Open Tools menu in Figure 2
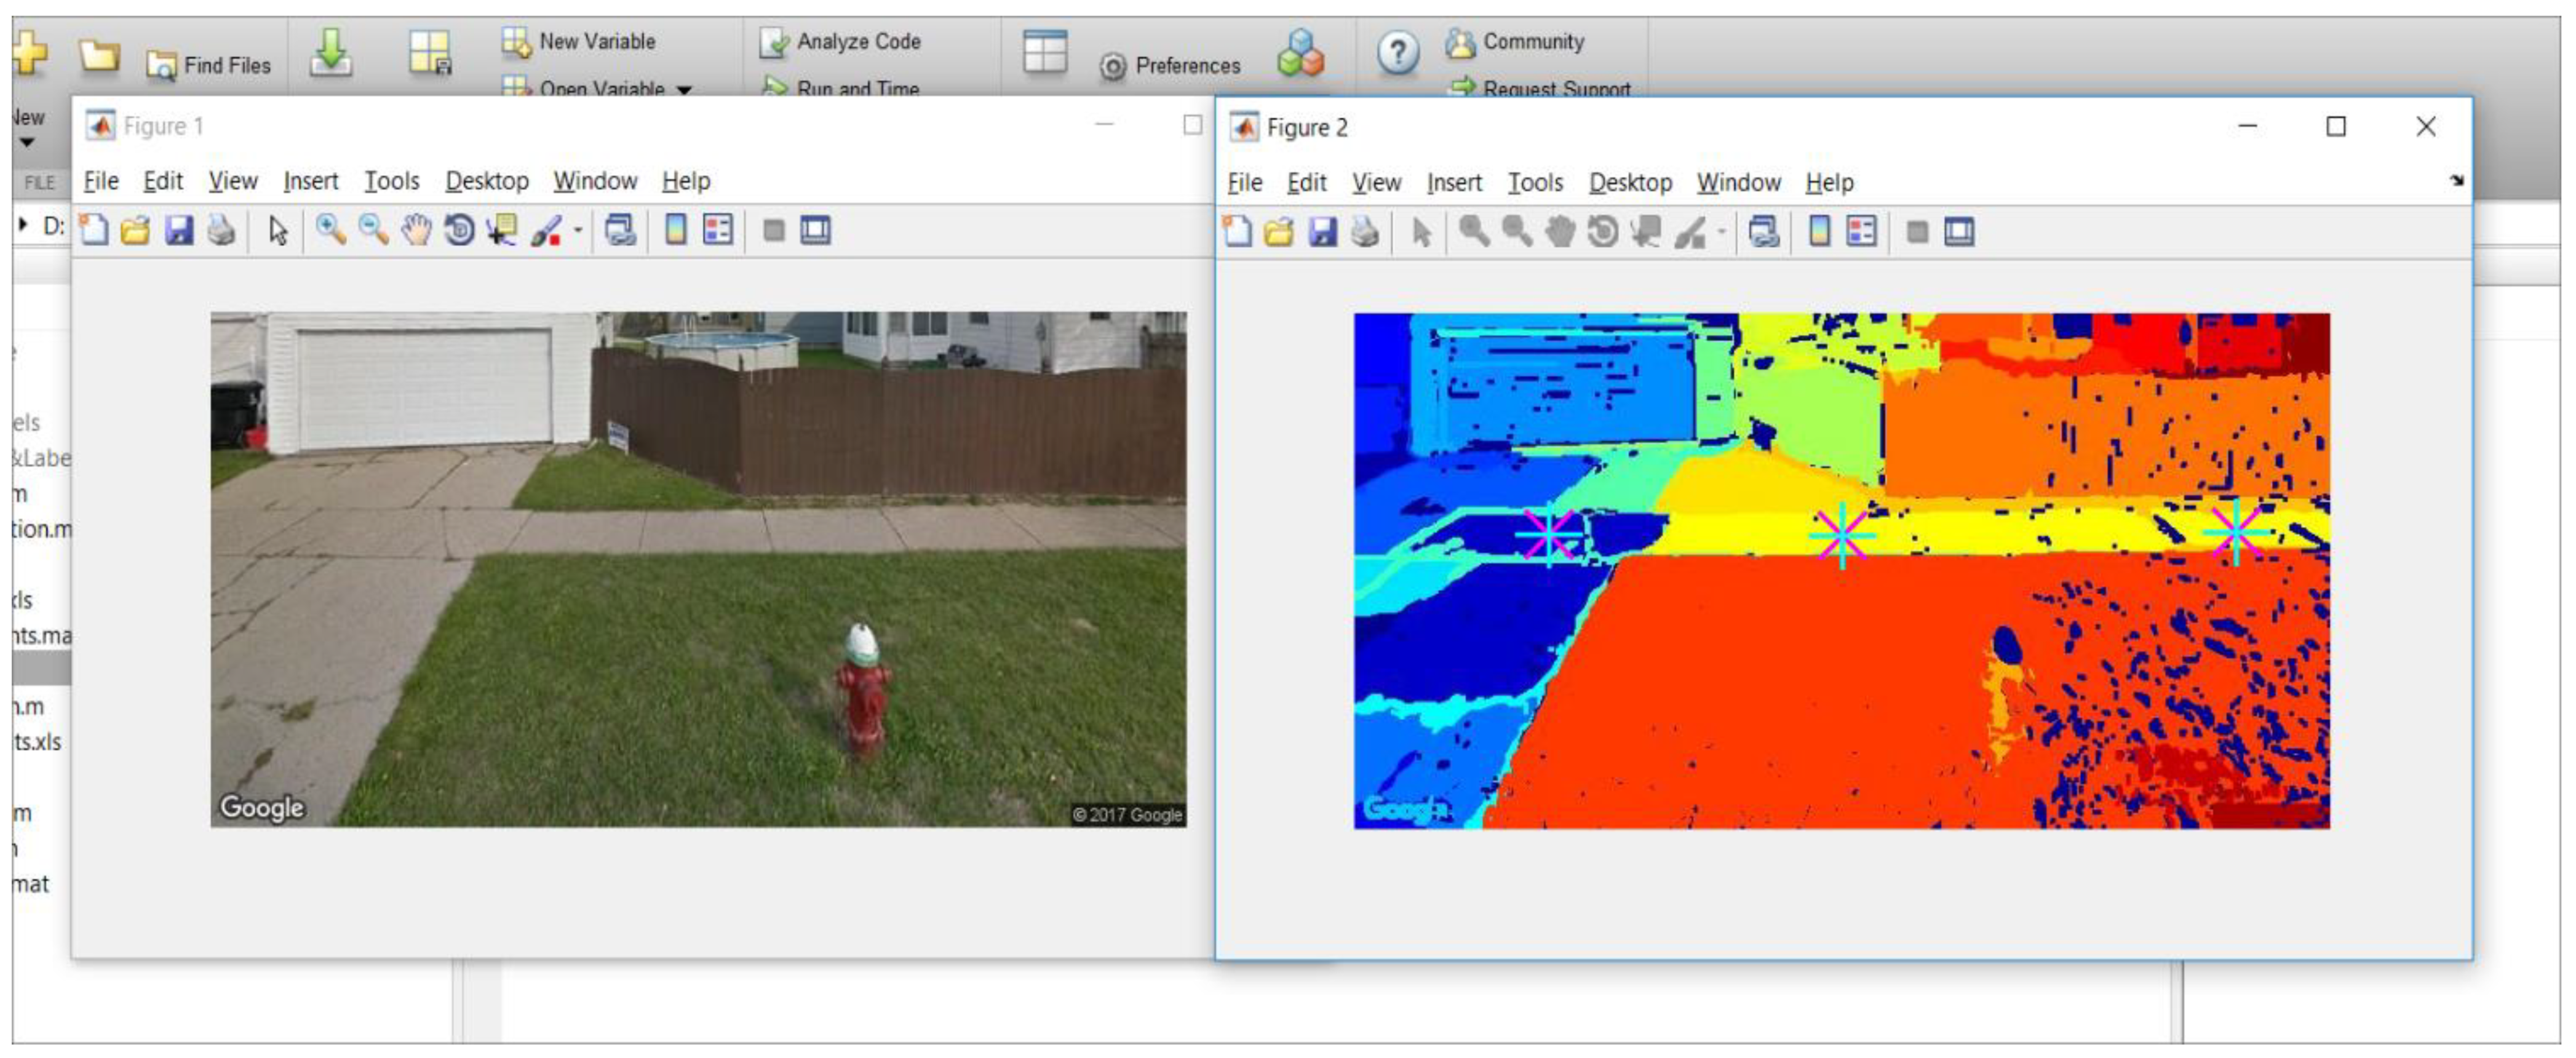Screen dimensions: 2576x1058 pos(1535,183)
